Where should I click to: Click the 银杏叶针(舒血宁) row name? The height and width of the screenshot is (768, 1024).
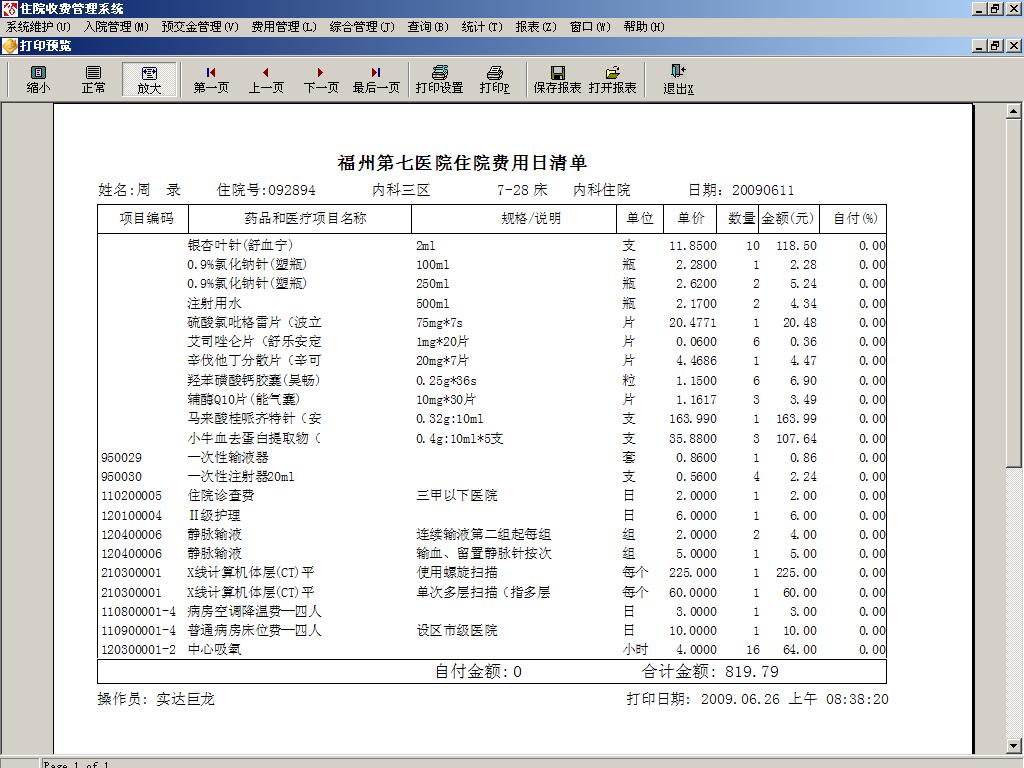[x=240, y=246]
